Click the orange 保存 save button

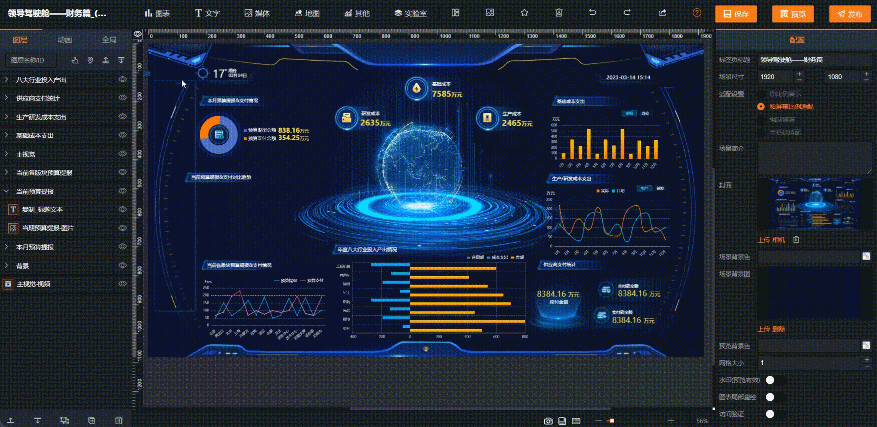(736, 14)
